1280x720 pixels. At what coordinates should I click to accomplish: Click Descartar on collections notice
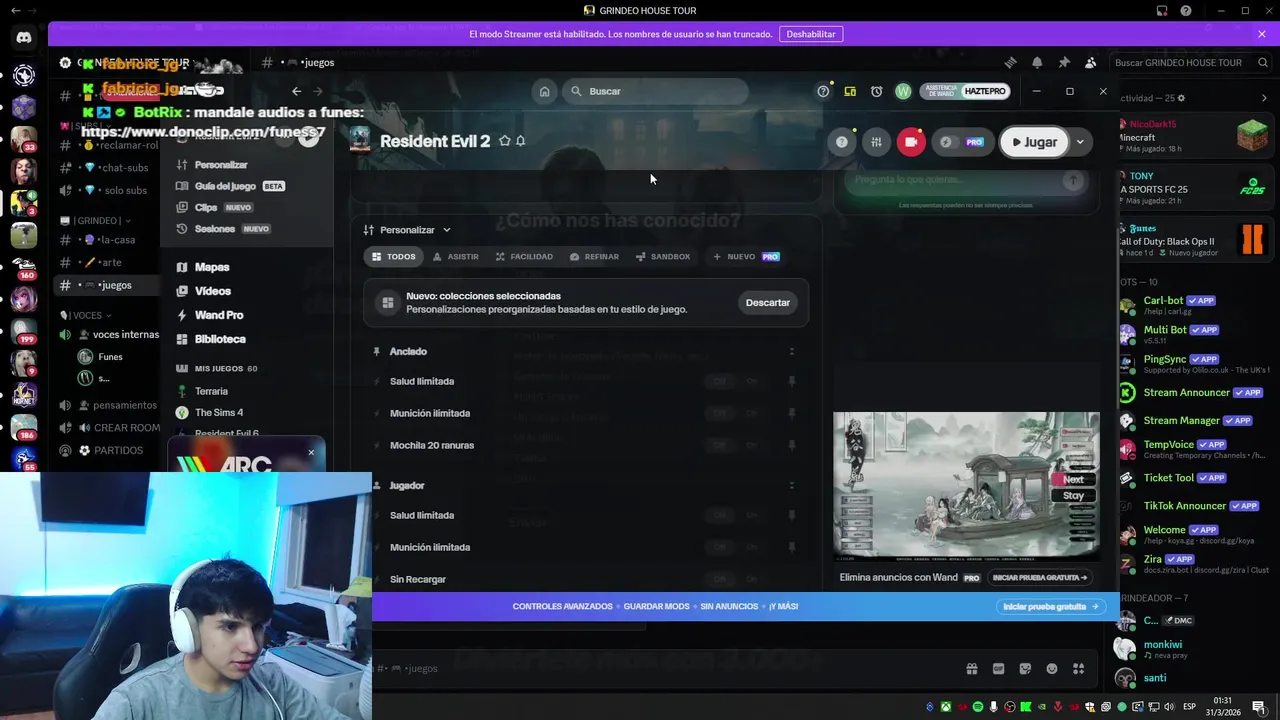(768, 303)
